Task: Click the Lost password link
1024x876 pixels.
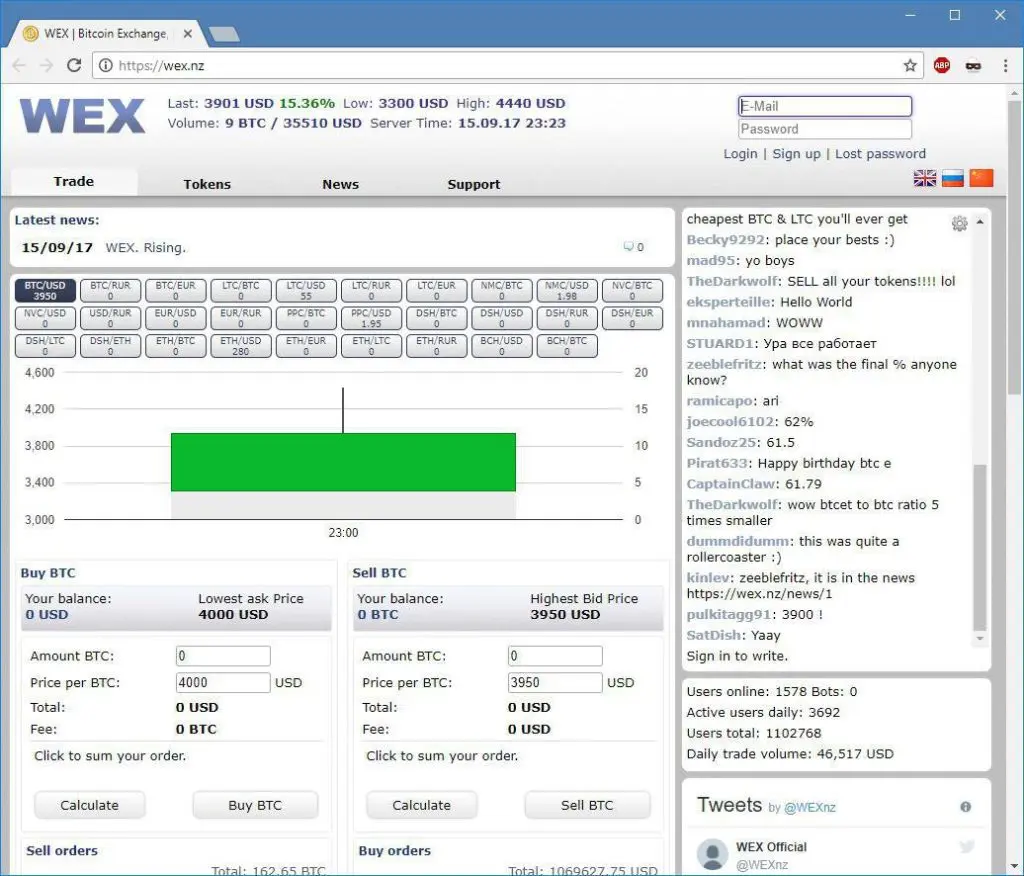Action: click(x=880, y=154)
